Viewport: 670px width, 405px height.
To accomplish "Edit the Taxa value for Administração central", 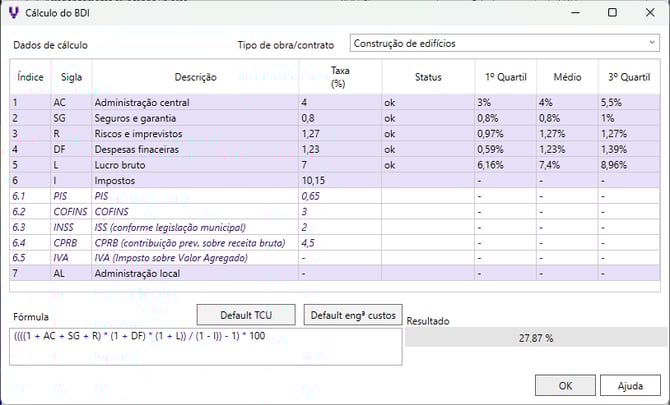I will click(337, 102).
